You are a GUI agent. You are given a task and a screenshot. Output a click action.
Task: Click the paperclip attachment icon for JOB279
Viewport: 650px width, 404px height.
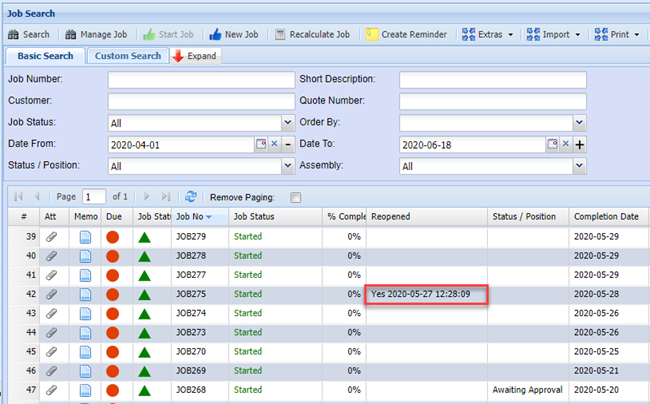pos(51,237)
